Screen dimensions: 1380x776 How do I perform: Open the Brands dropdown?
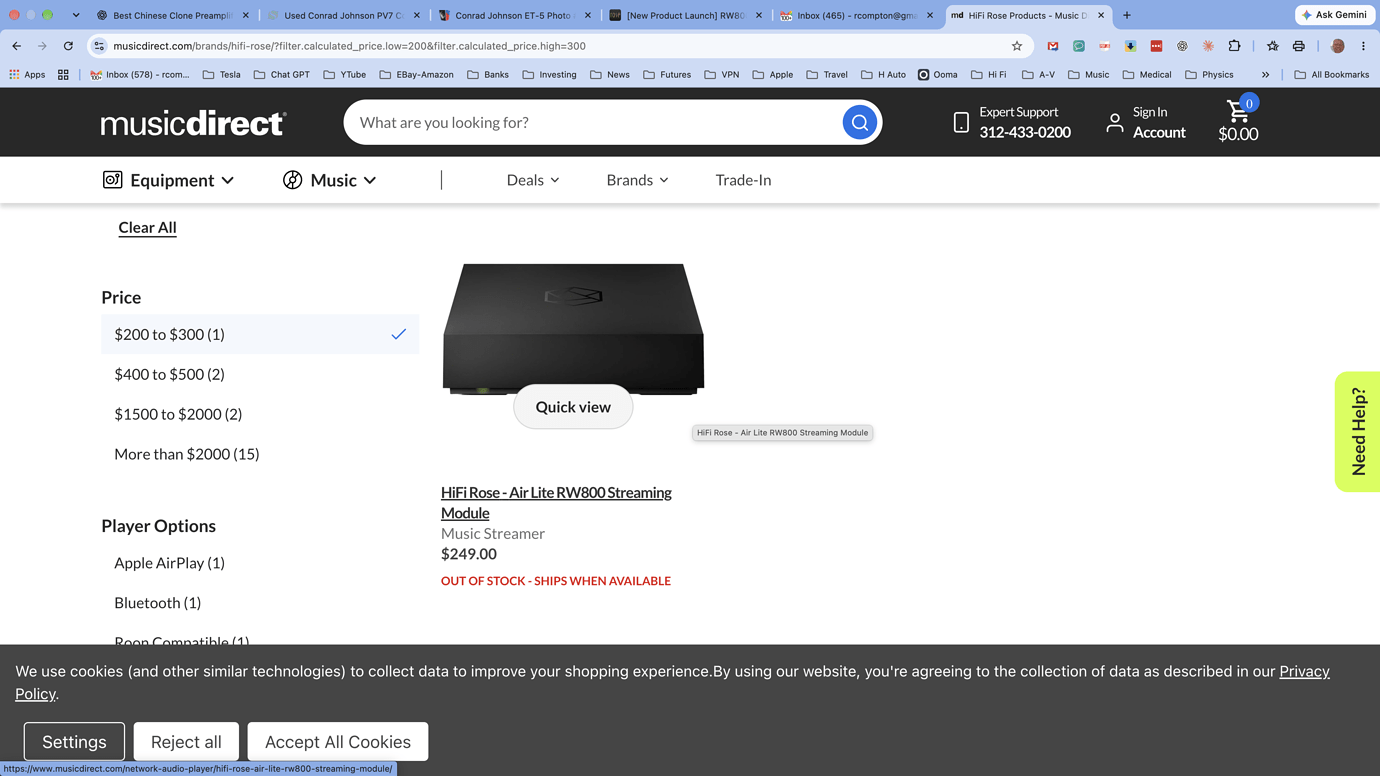(x=637, y=180)
